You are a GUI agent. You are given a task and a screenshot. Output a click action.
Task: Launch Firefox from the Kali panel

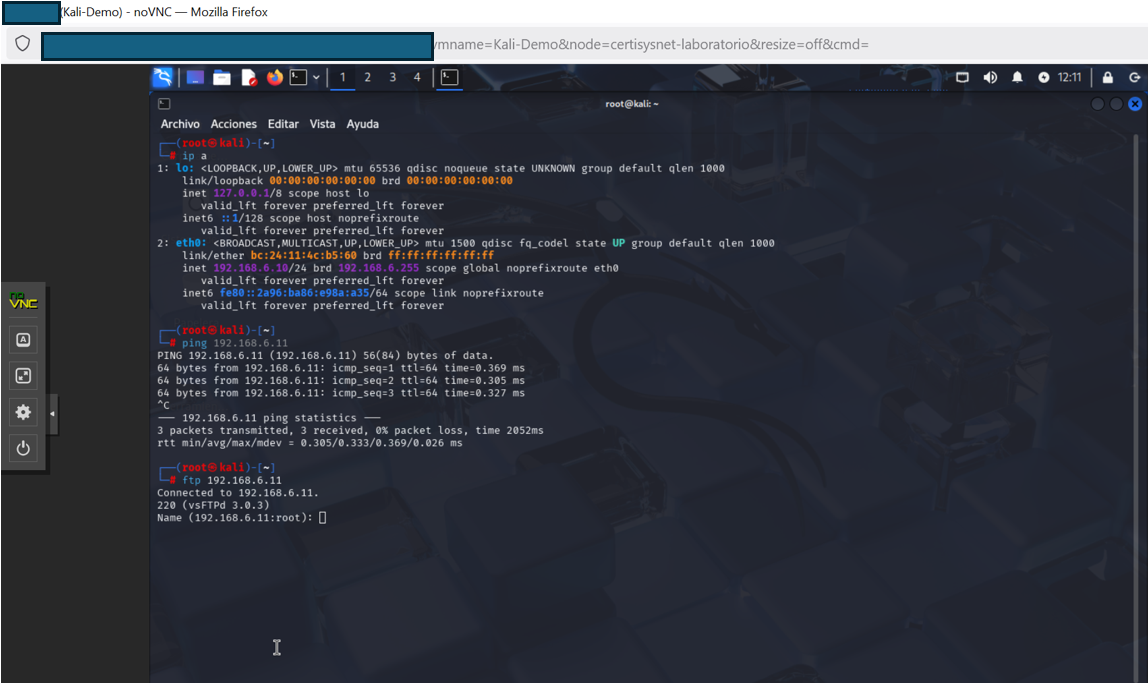pyautogui.click(x=275, y=77)
